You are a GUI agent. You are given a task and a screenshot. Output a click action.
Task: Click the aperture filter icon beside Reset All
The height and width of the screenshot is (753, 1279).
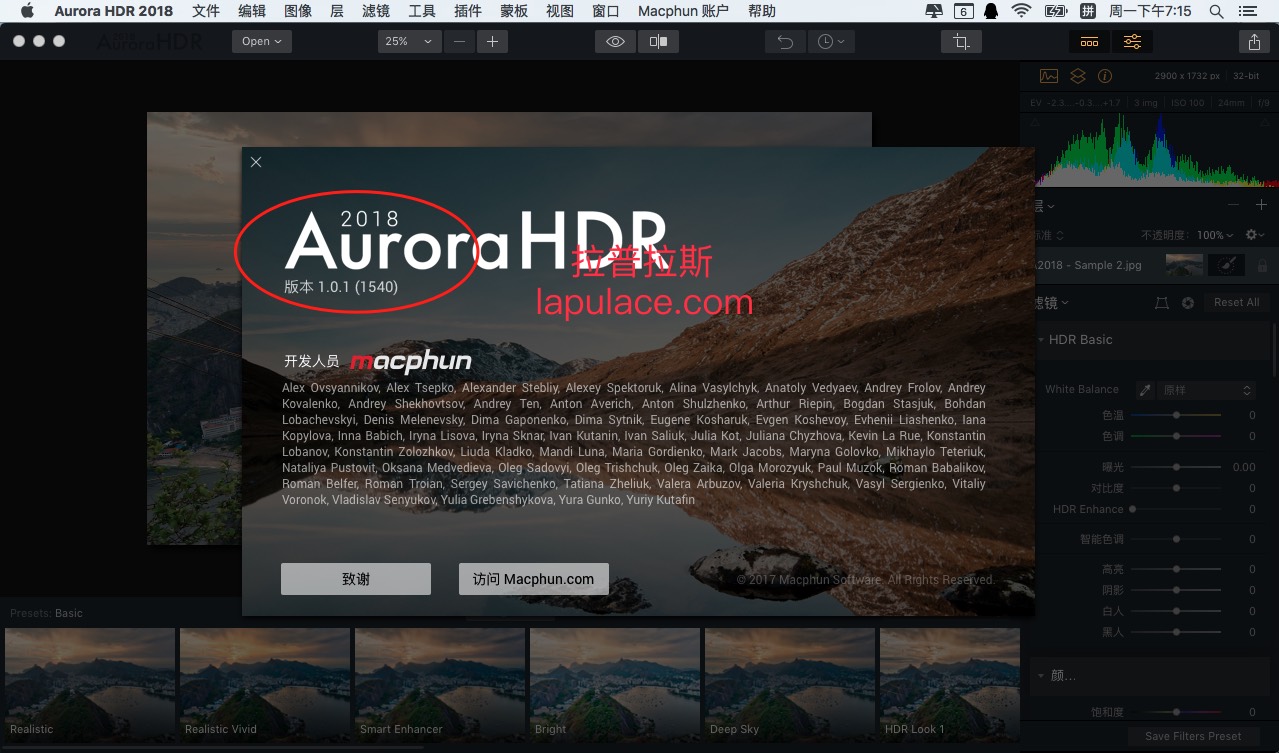[1188, 303]
